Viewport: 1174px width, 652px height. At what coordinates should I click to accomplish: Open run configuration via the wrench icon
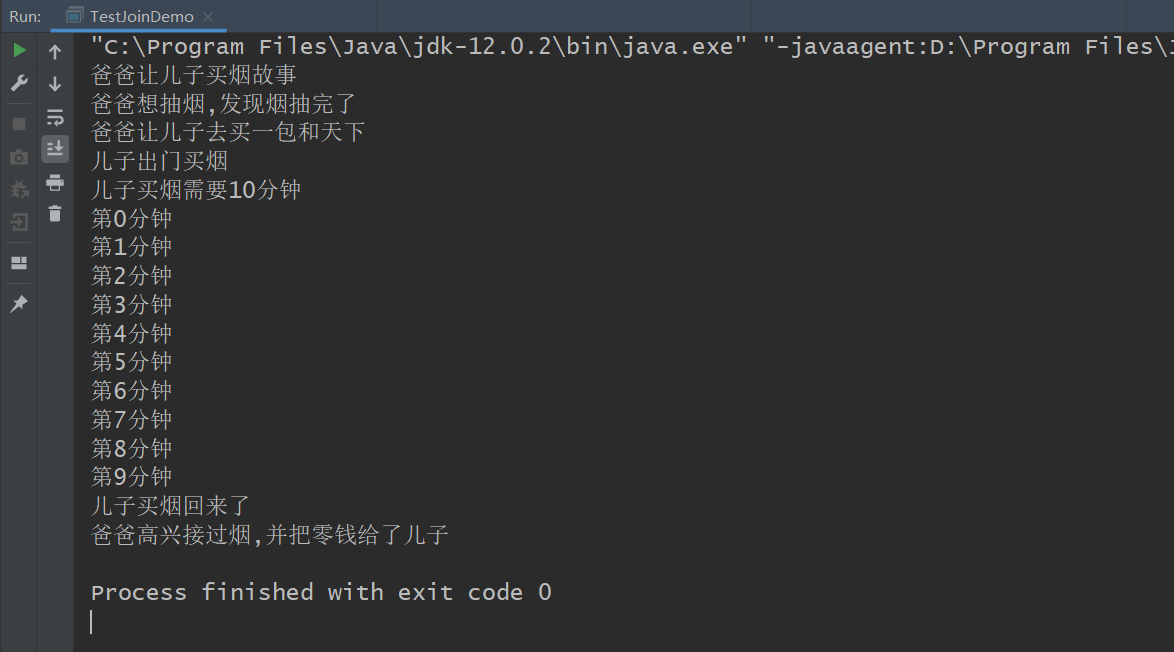point(19,84)
